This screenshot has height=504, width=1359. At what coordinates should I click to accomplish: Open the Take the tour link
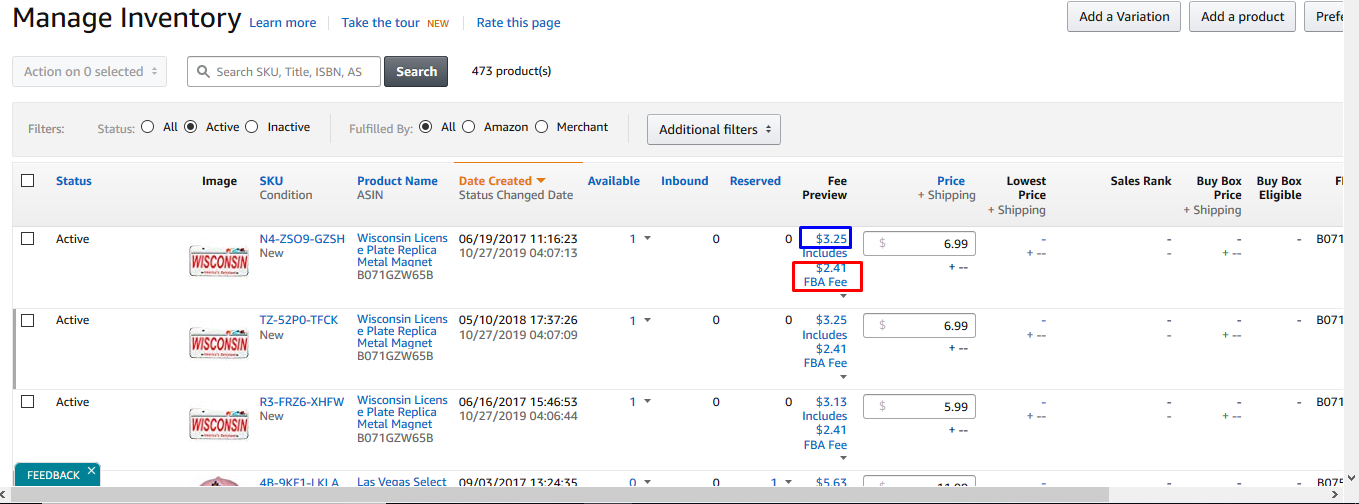pos(381,22)
